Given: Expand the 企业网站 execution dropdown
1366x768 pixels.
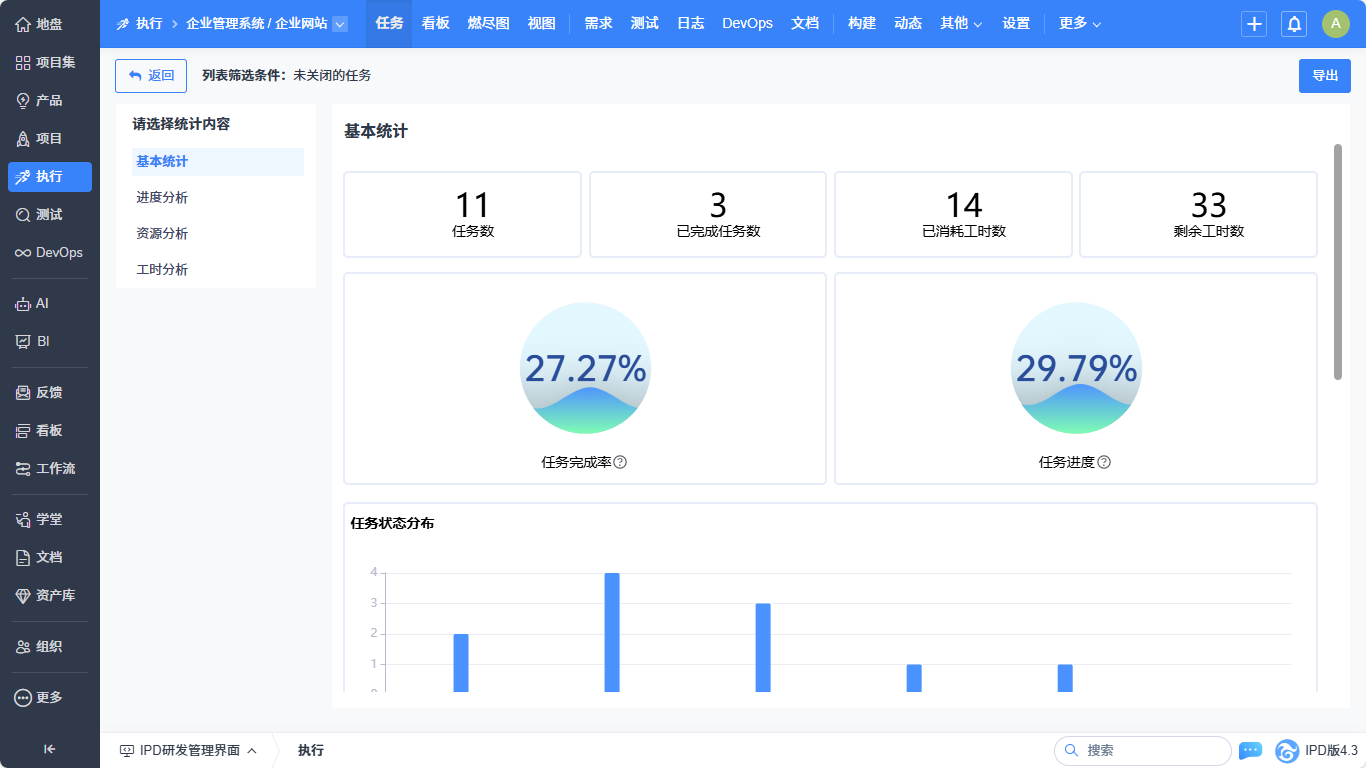Looking at the screenshot, I should 340,24.
